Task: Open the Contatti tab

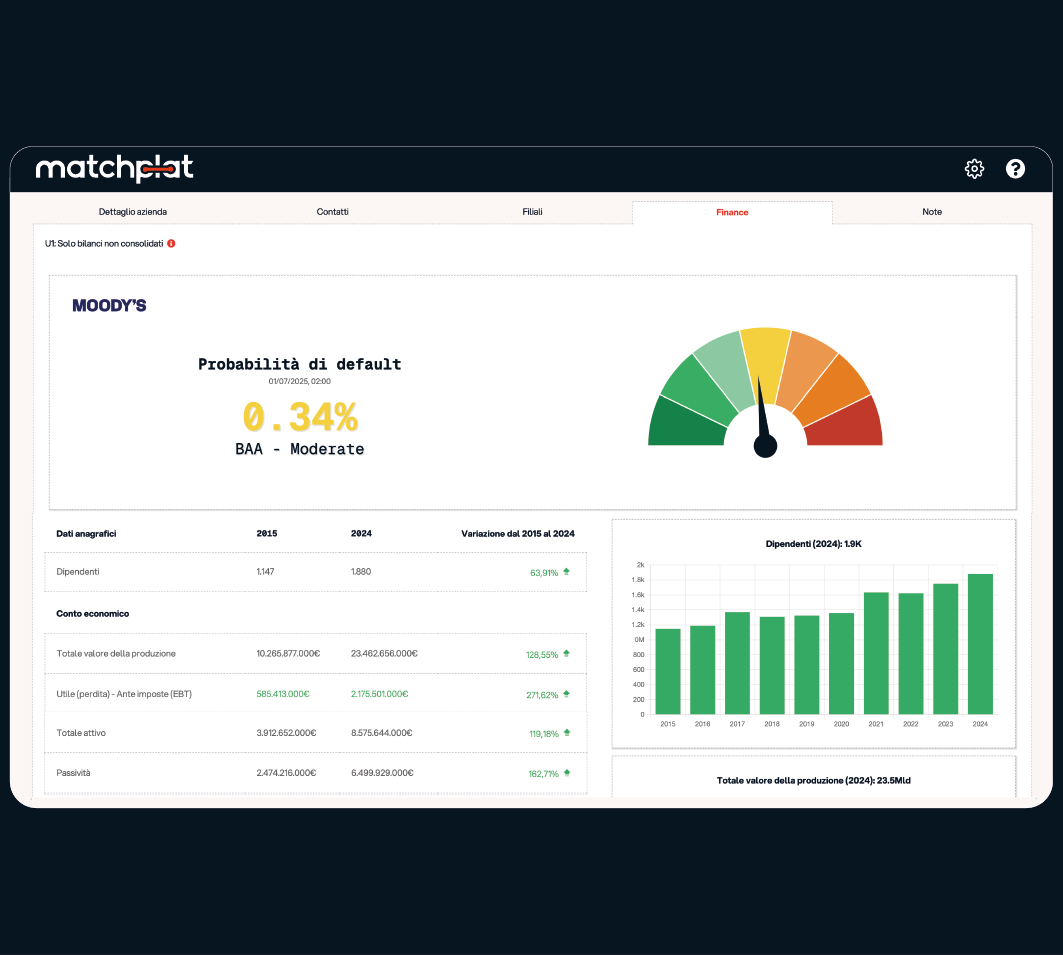Action: (x=333, y=212)
